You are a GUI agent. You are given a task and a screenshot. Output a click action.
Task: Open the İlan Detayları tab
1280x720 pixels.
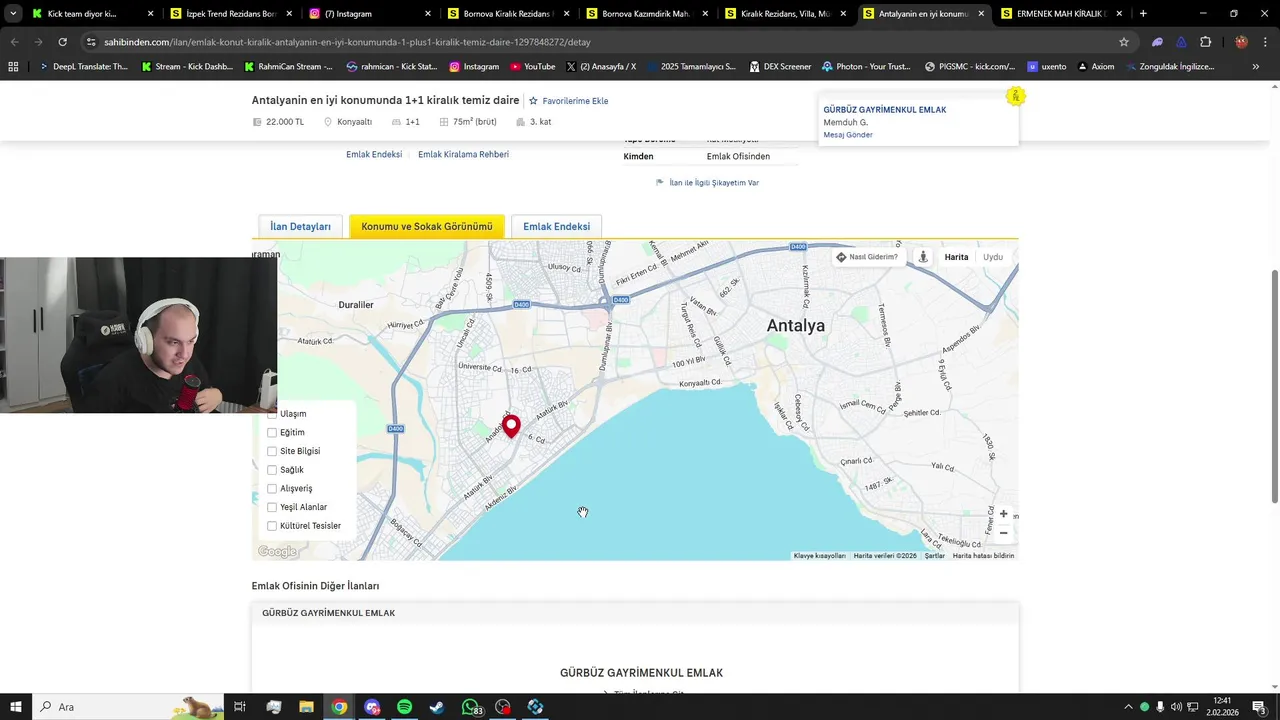pos(300,227)
